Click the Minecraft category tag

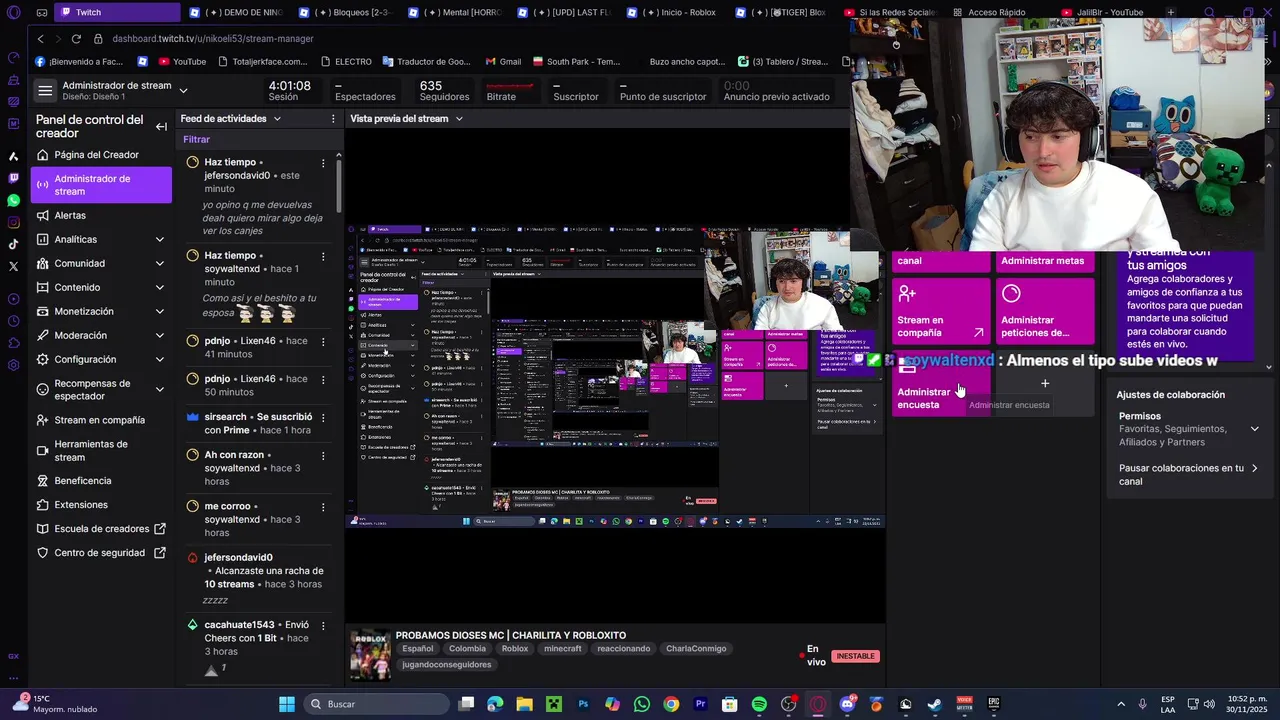tap(562, 649)
